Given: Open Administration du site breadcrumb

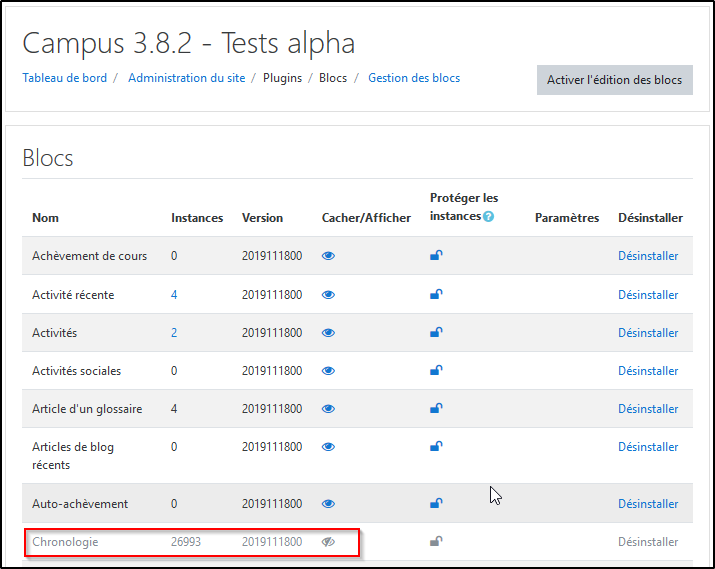Looking at the screenshot, I should (186, 78).
